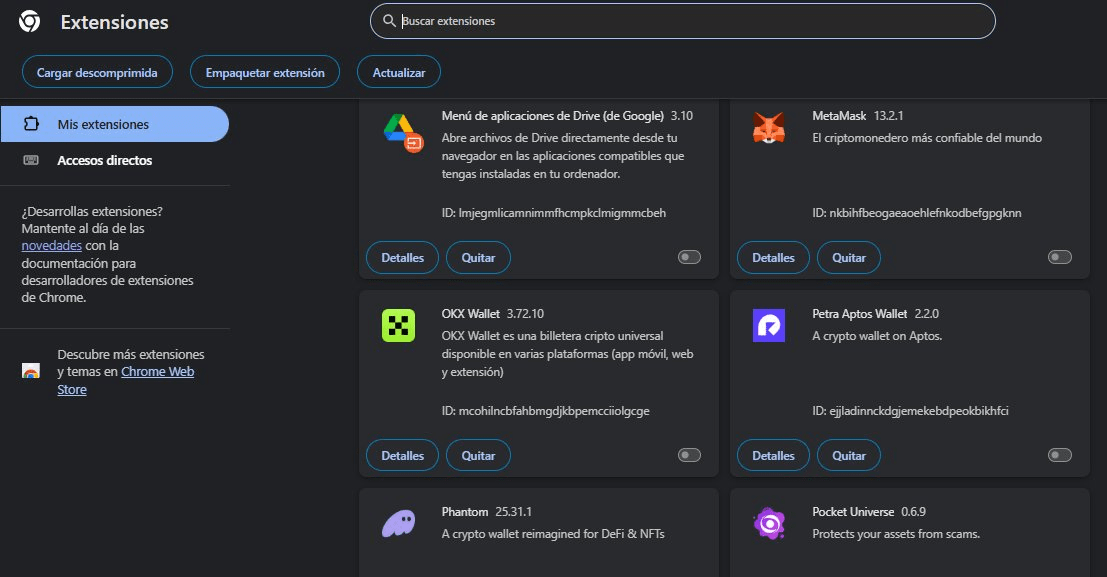Open Detalles for Petra Aptos Wallet
Screen dimensions: 1107x577
pos(773,456)
